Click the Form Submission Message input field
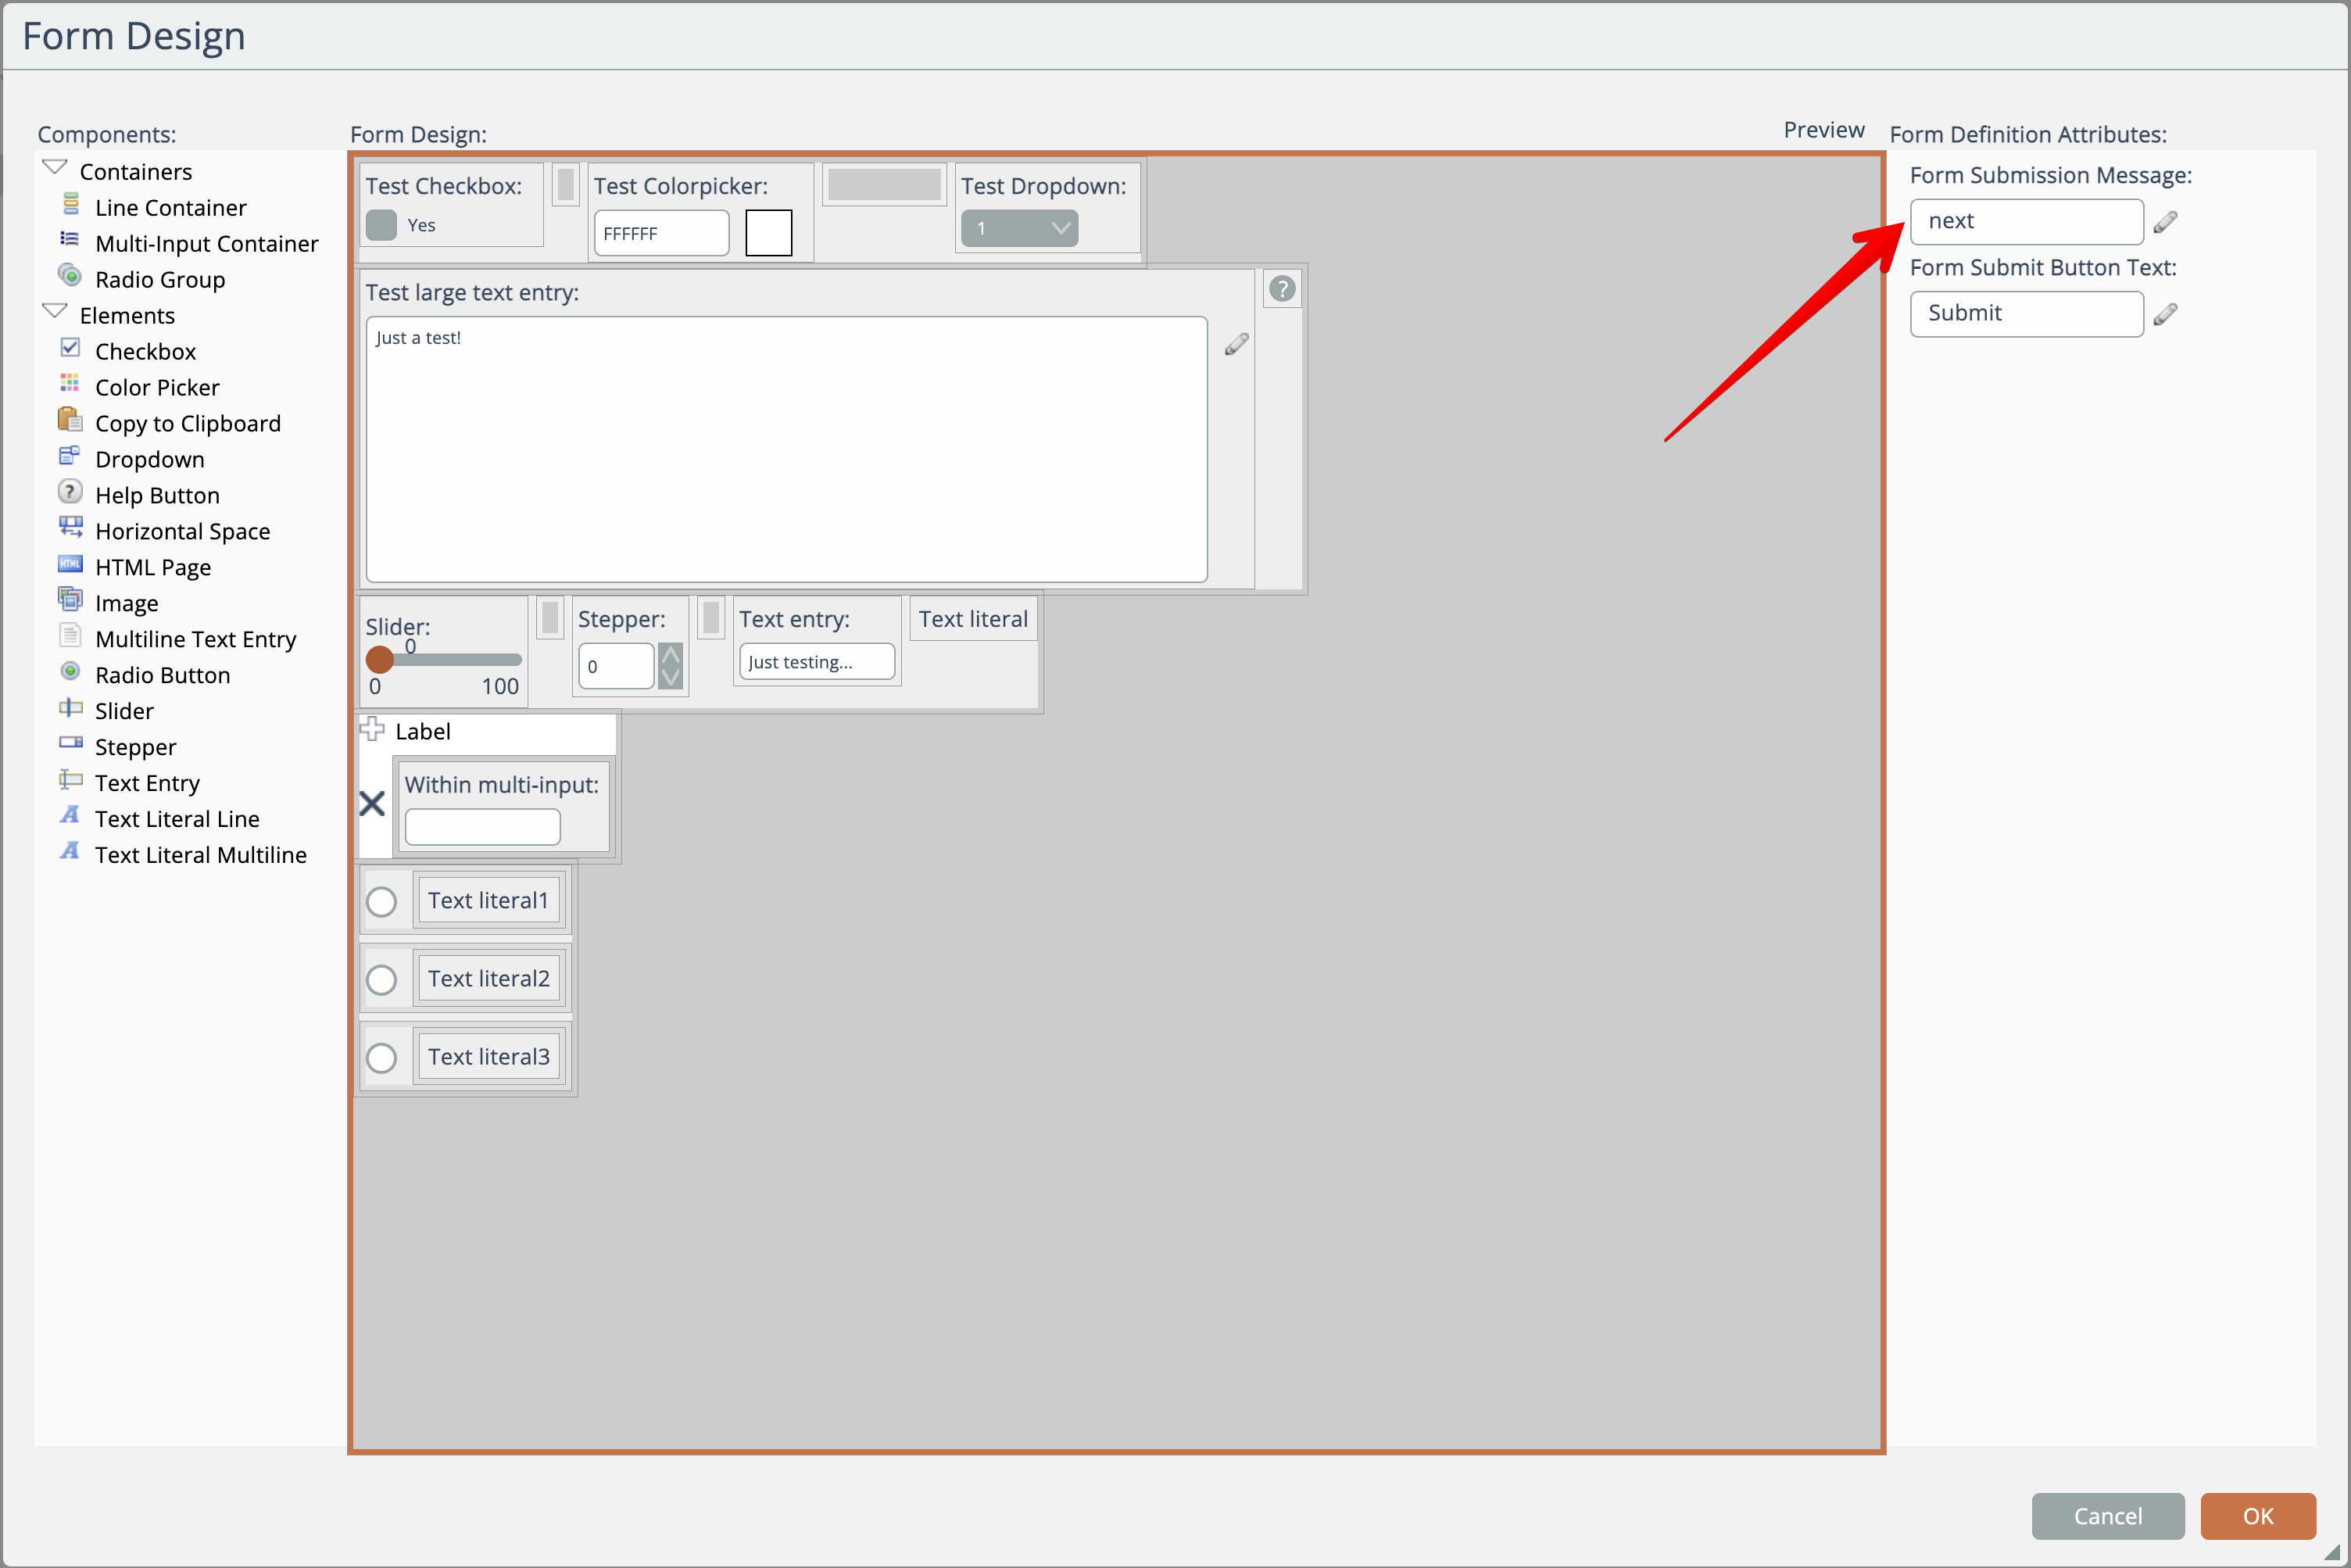Screen dimensions: 2351x1568 [x=2026, y=221]
